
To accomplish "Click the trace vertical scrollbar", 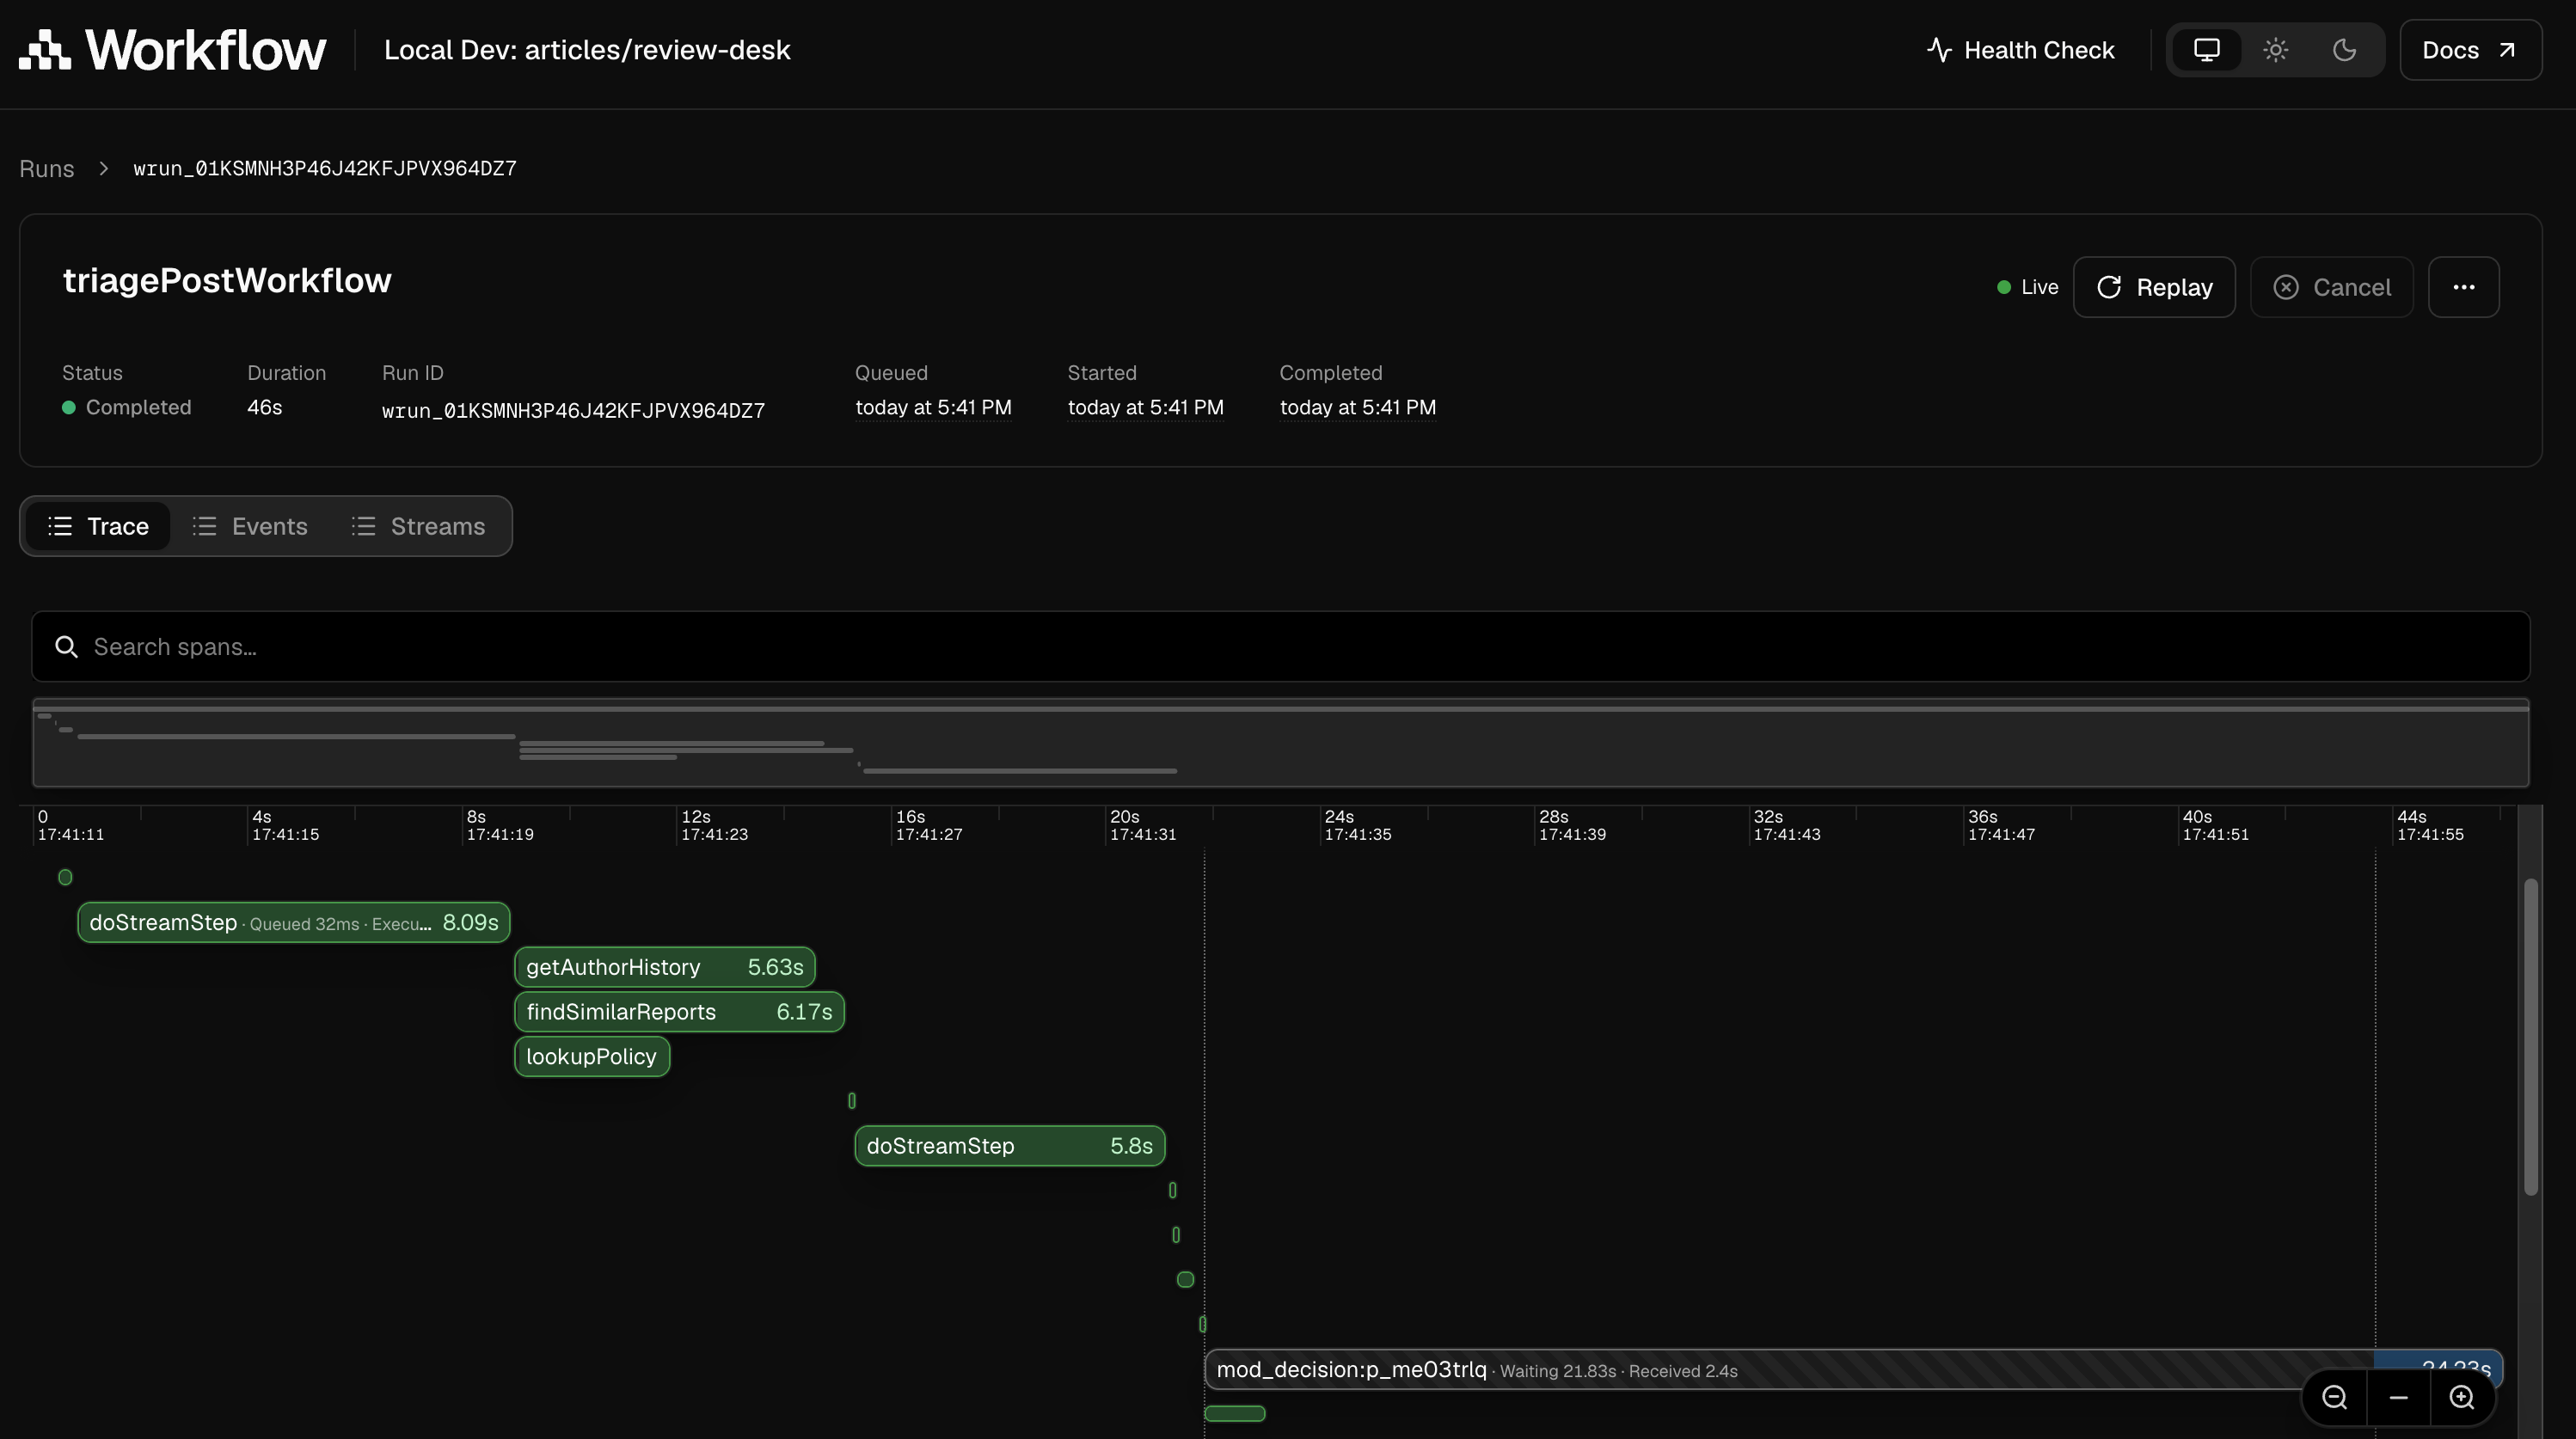I will tap(2530, 1037).
